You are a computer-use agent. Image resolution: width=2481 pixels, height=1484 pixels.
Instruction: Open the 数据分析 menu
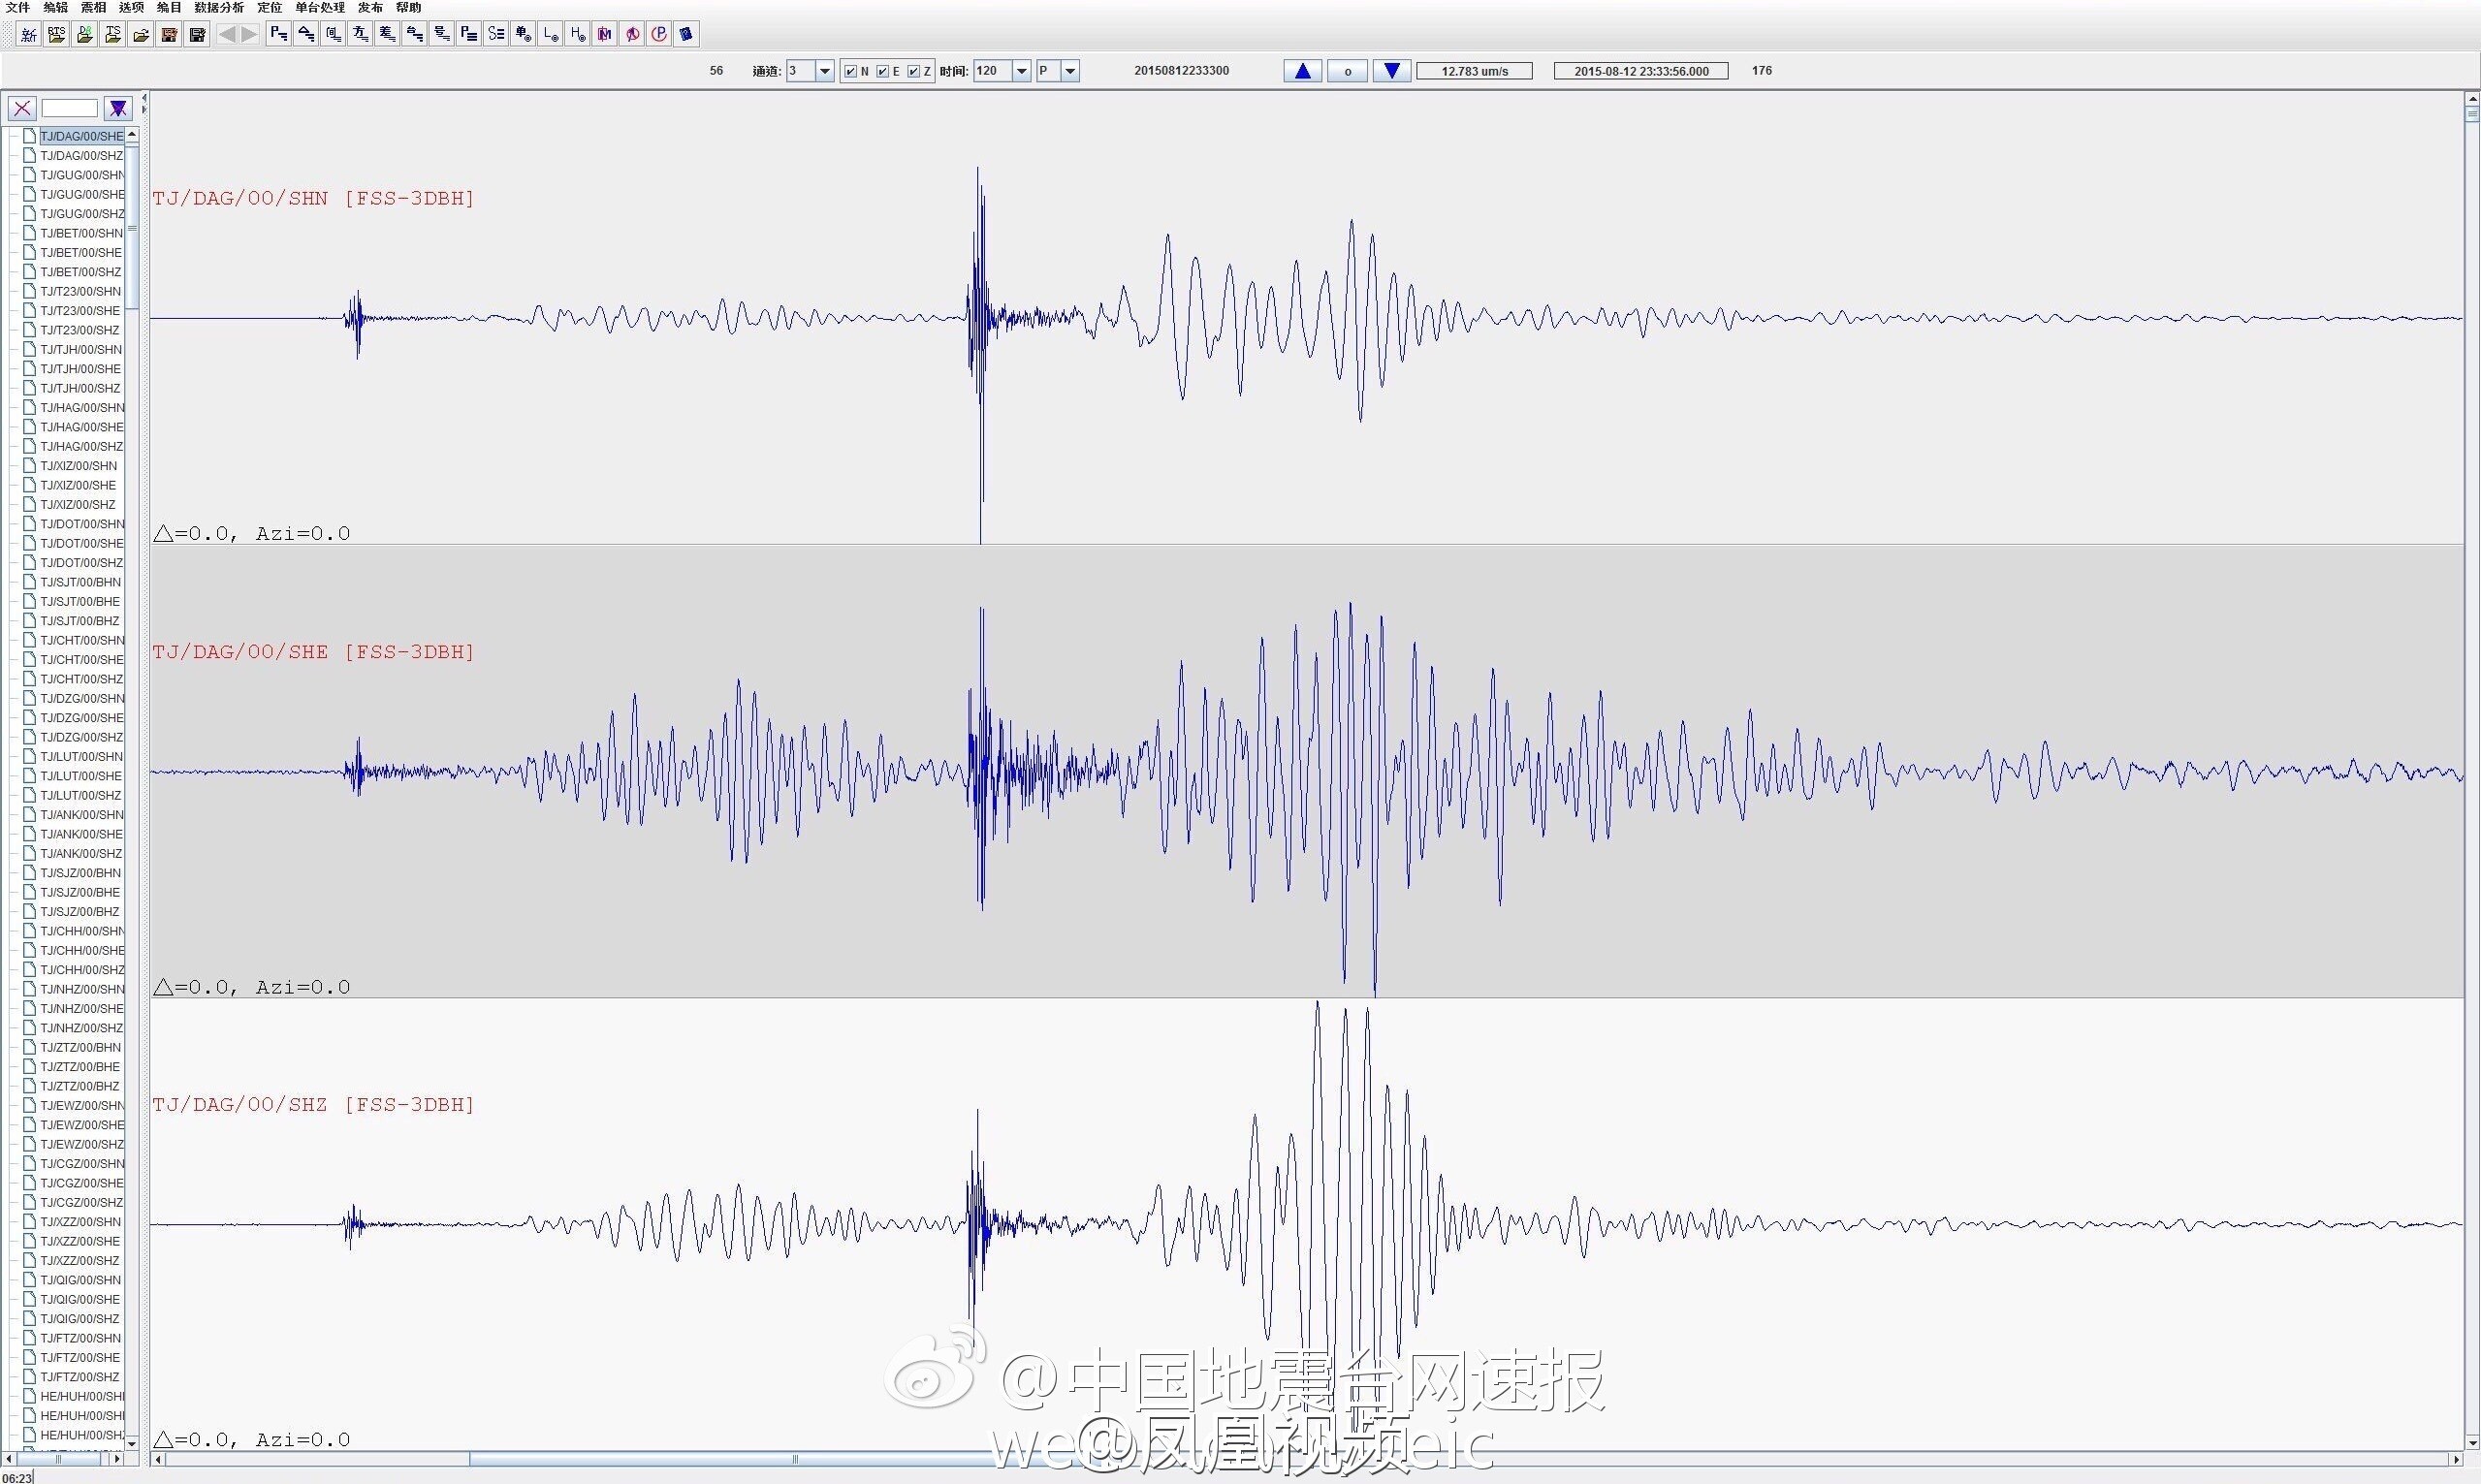click(219, 7)
